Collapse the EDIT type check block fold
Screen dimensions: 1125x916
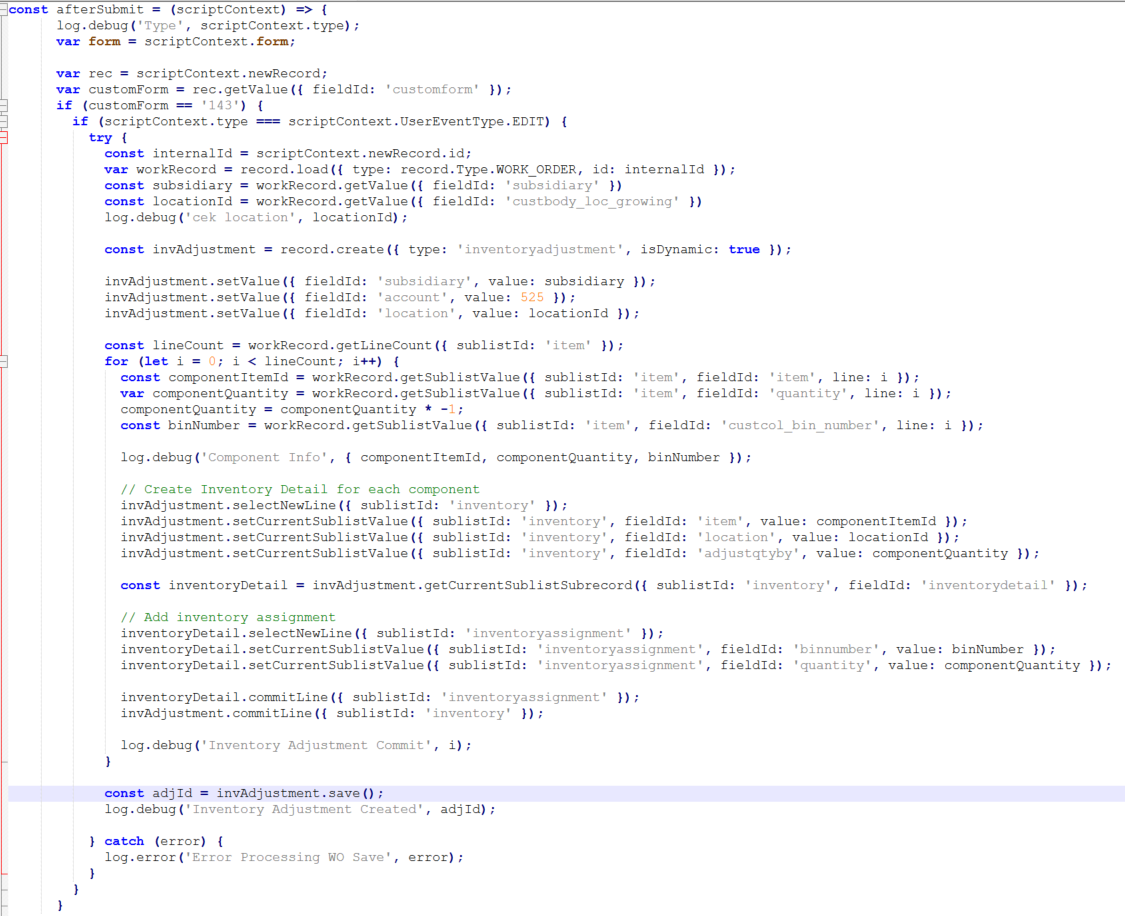point(4,120)
